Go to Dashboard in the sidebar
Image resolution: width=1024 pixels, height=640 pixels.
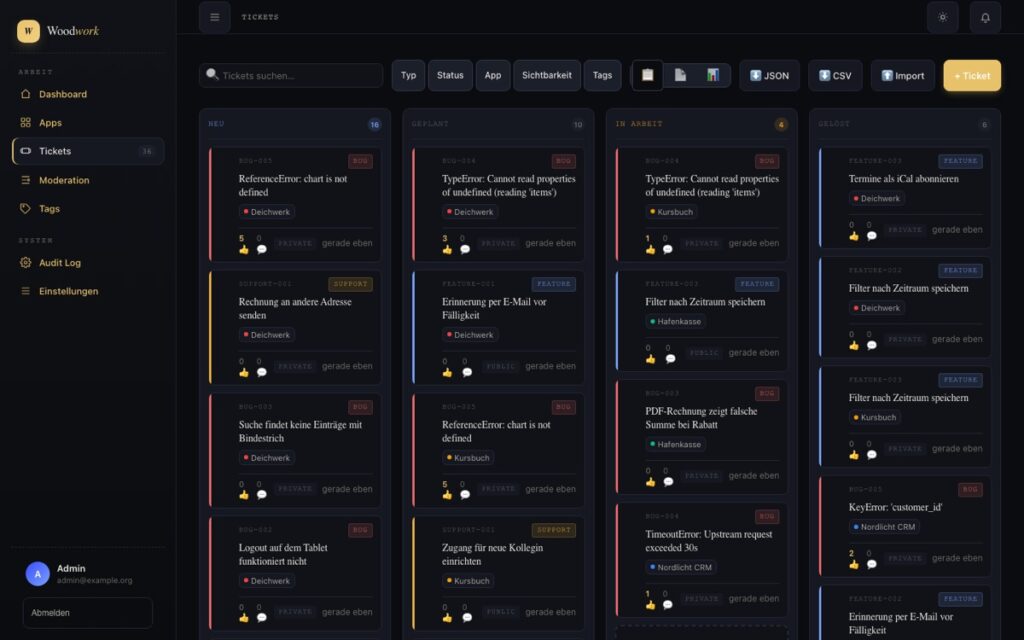pyautogui.click(x=88, y=94)
